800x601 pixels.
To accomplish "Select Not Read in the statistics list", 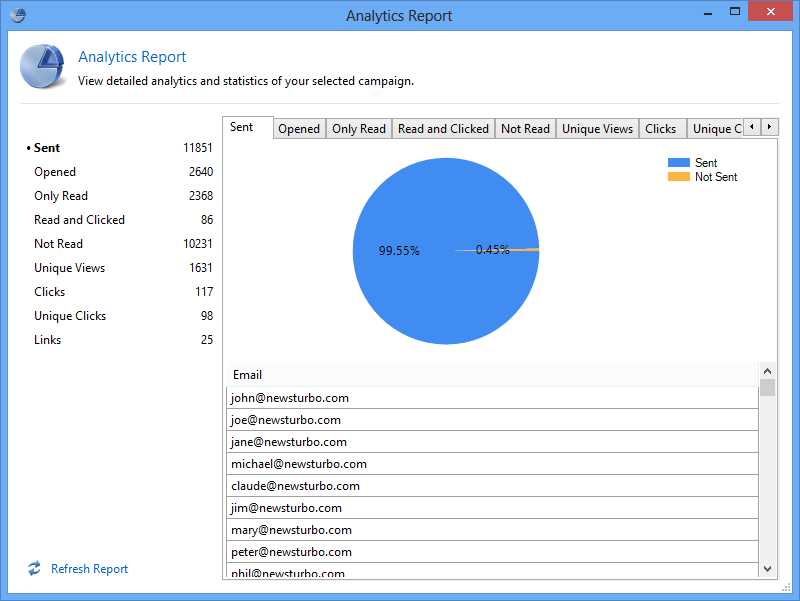I will [x=58, y=244].
